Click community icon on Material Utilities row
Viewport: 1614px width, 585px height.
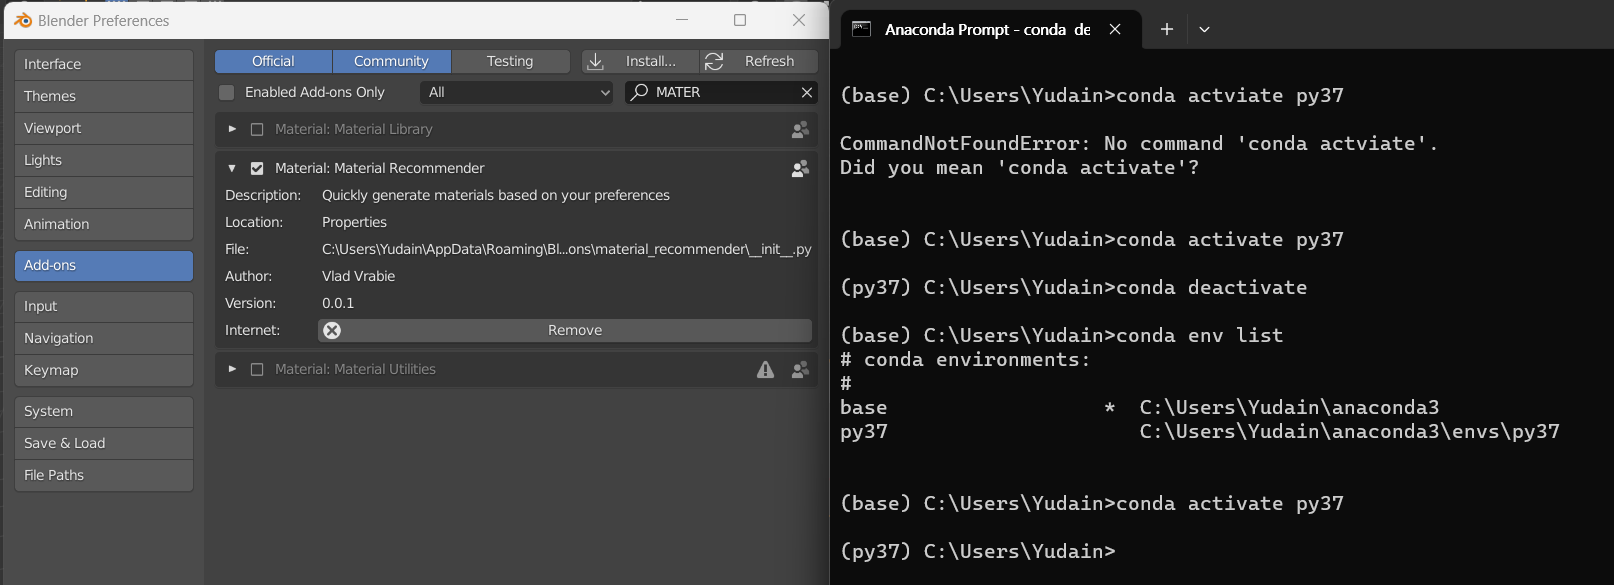pyautogui.click(x=800, y=369)
